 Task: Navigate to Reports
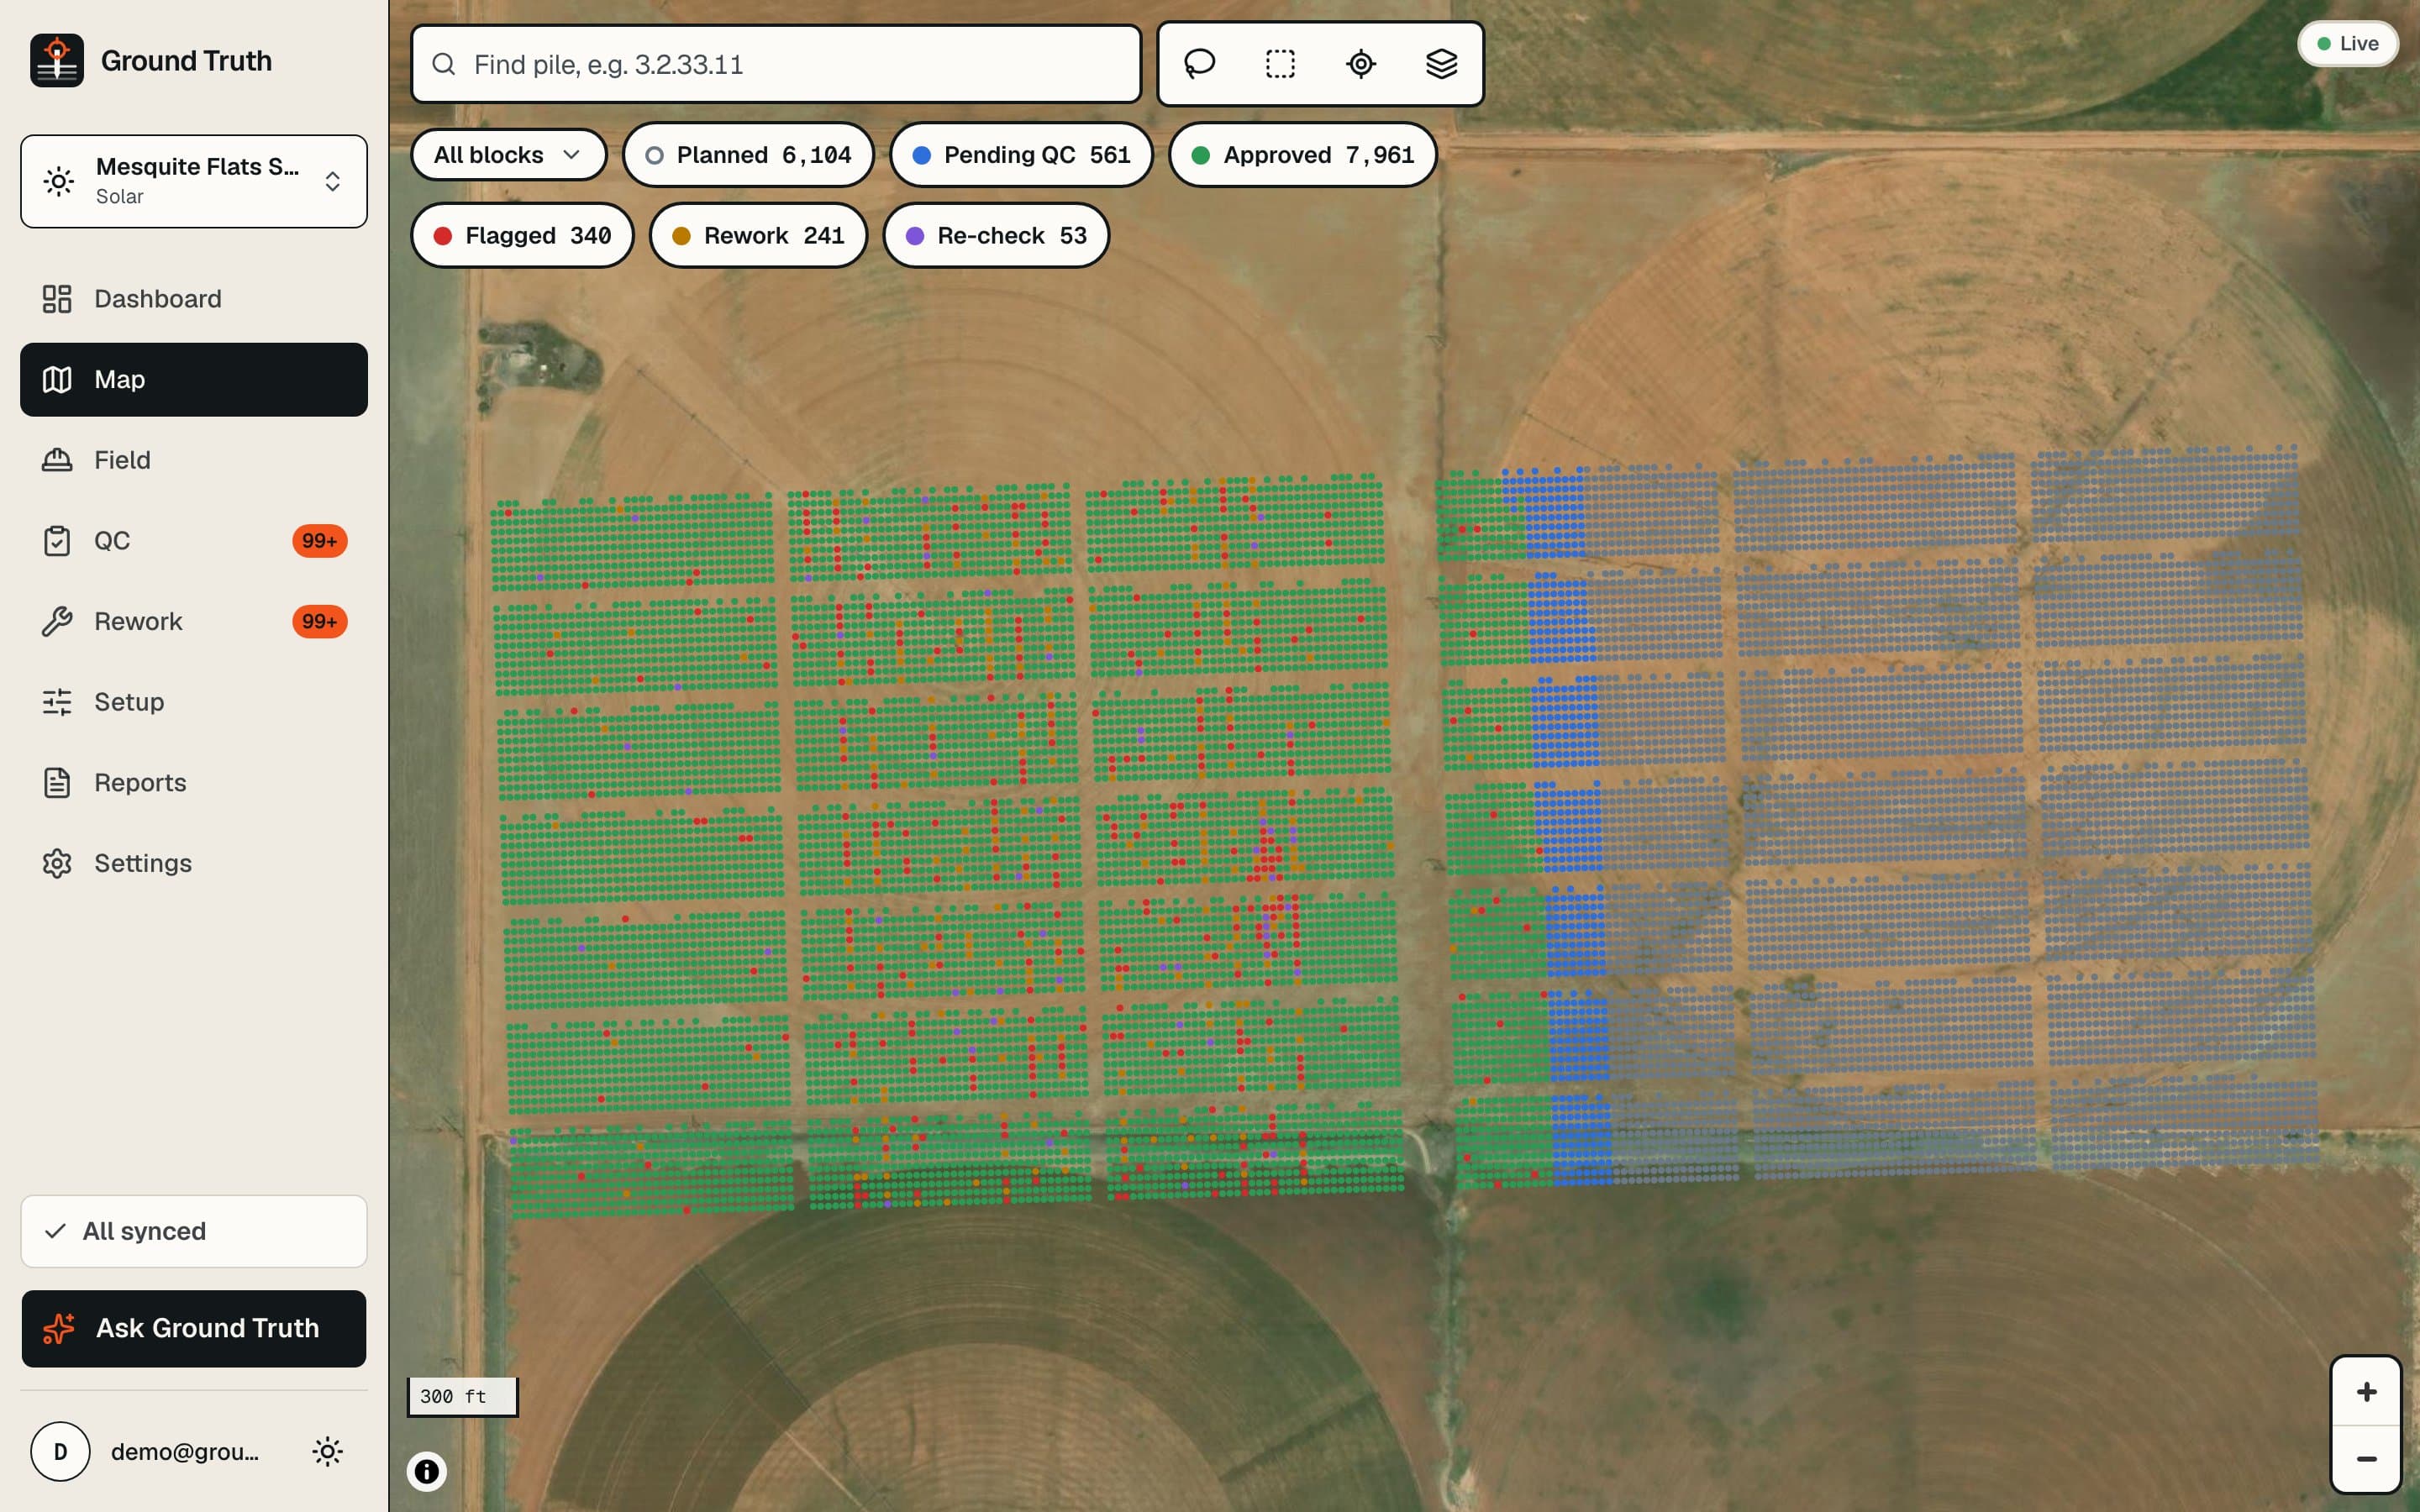[x=194, y=783]
